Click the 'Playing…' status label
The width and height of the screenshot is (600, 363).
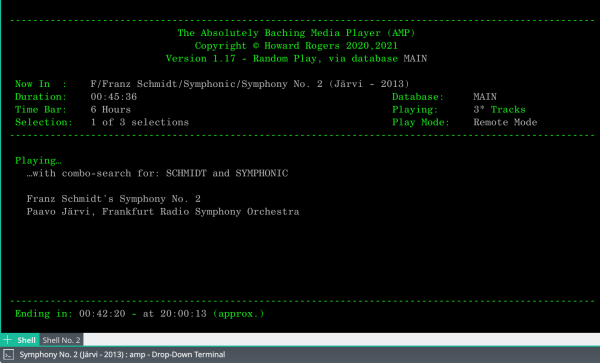coord(38,161)
